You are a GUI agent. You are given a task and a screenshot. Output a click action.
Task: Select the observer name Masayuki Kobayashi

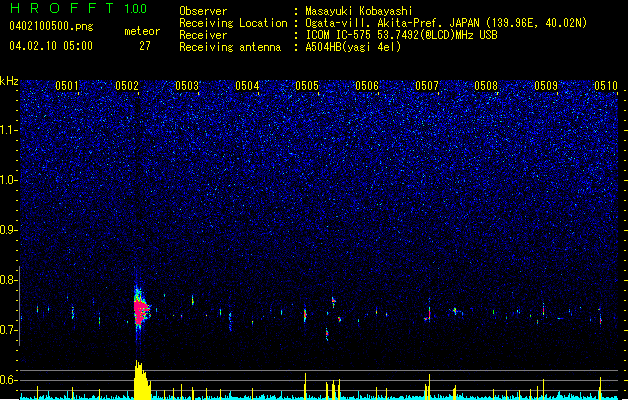(x=359, y=11)
